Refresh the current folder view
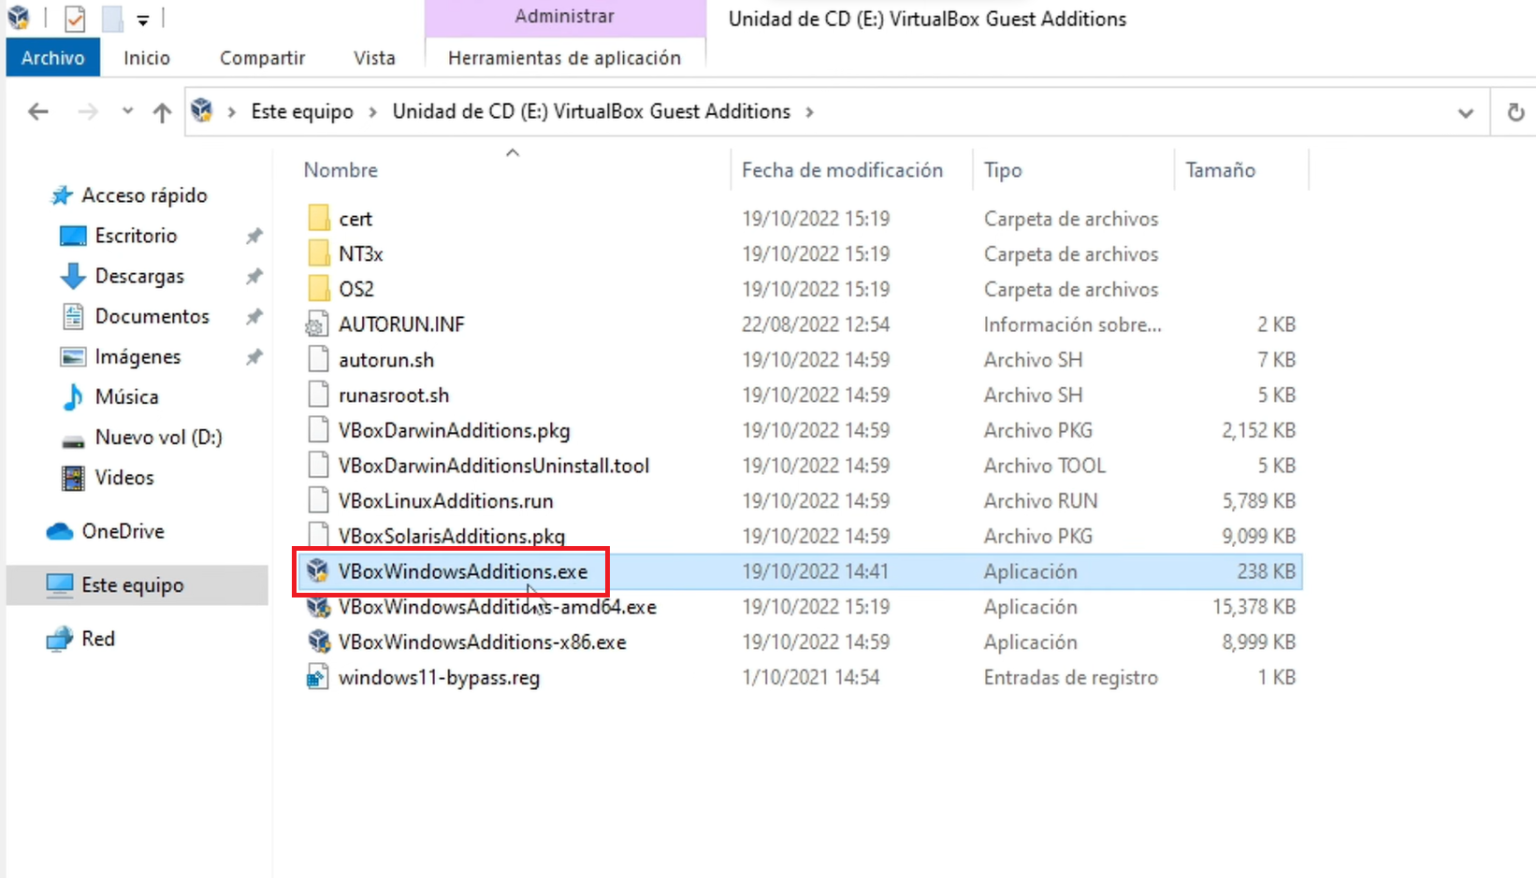1536x878 pixels. [1515, 112]
